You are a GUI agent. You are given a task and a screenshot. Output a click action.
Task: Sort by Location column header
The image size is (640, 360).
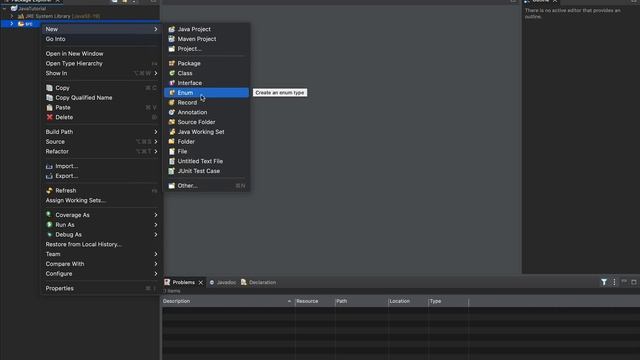pyautogui.click(x=408, y=301)
